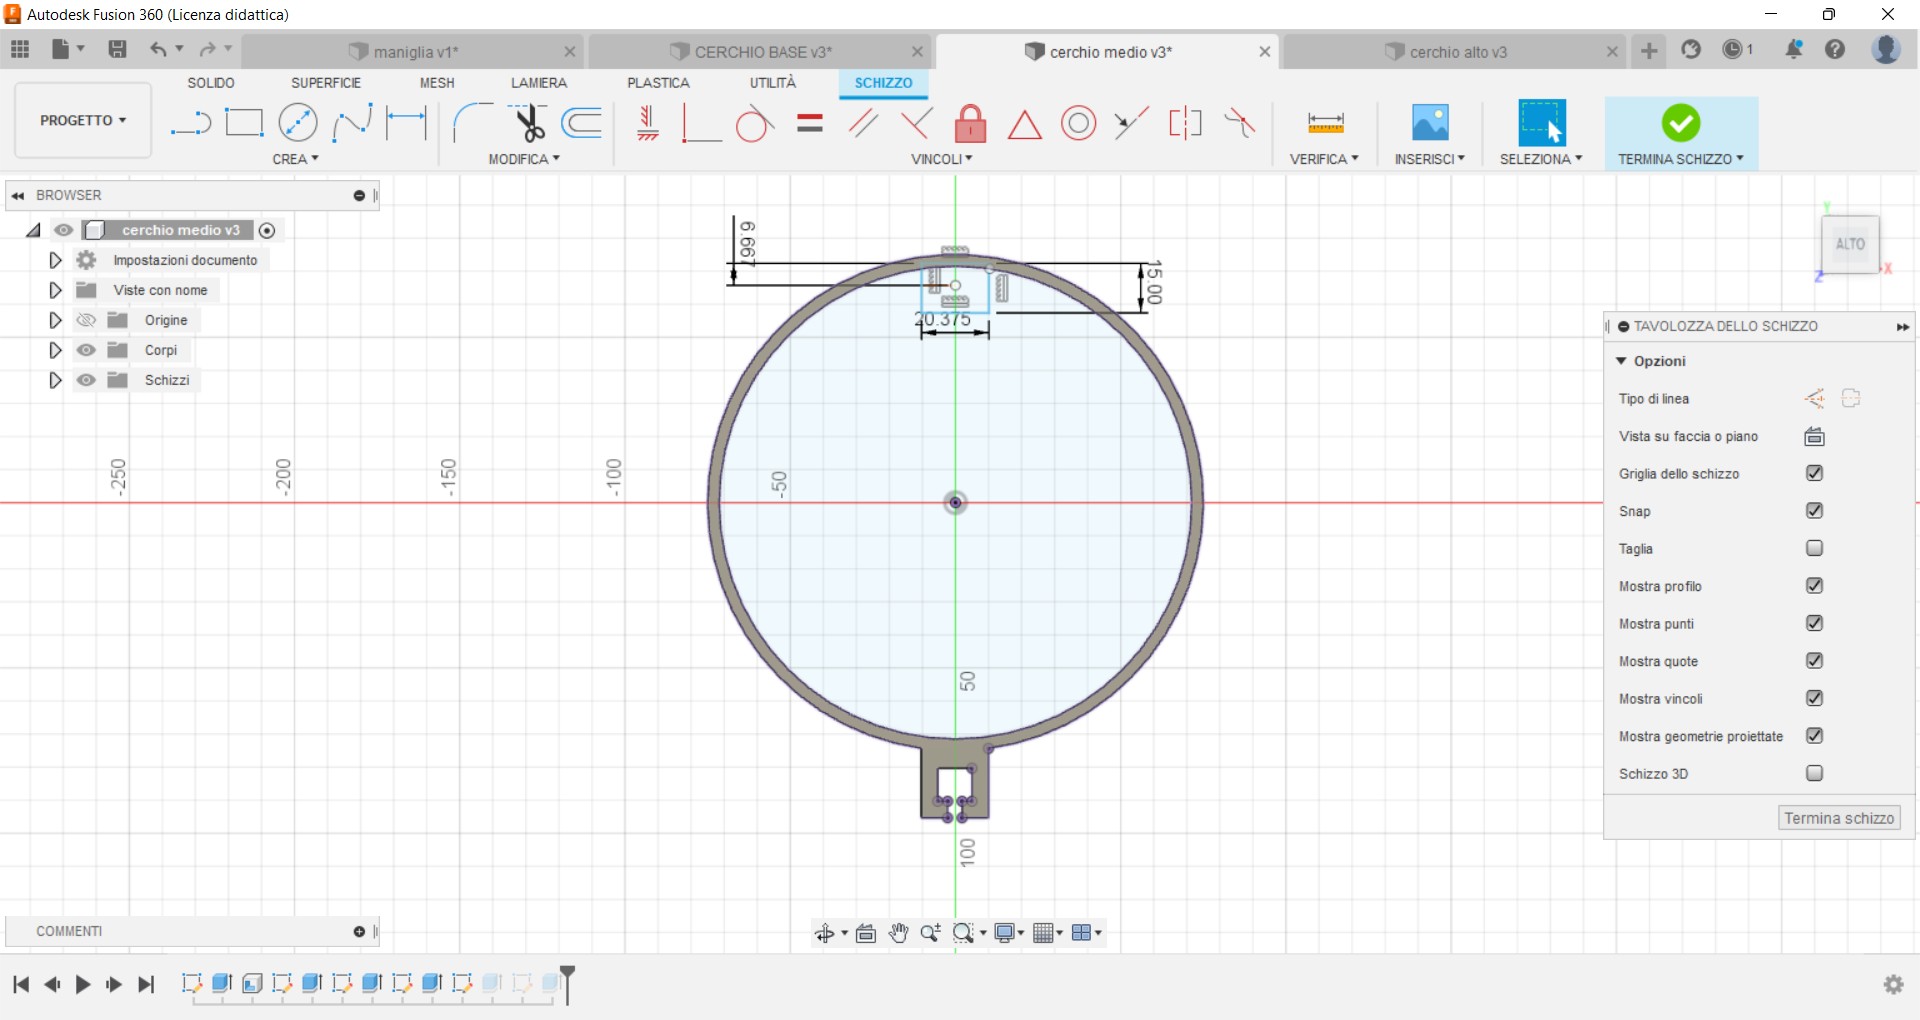The height and width of the screenshot is (1020, 1920).
Task: Select the Line sketch tool
Action: pos(190,122)
